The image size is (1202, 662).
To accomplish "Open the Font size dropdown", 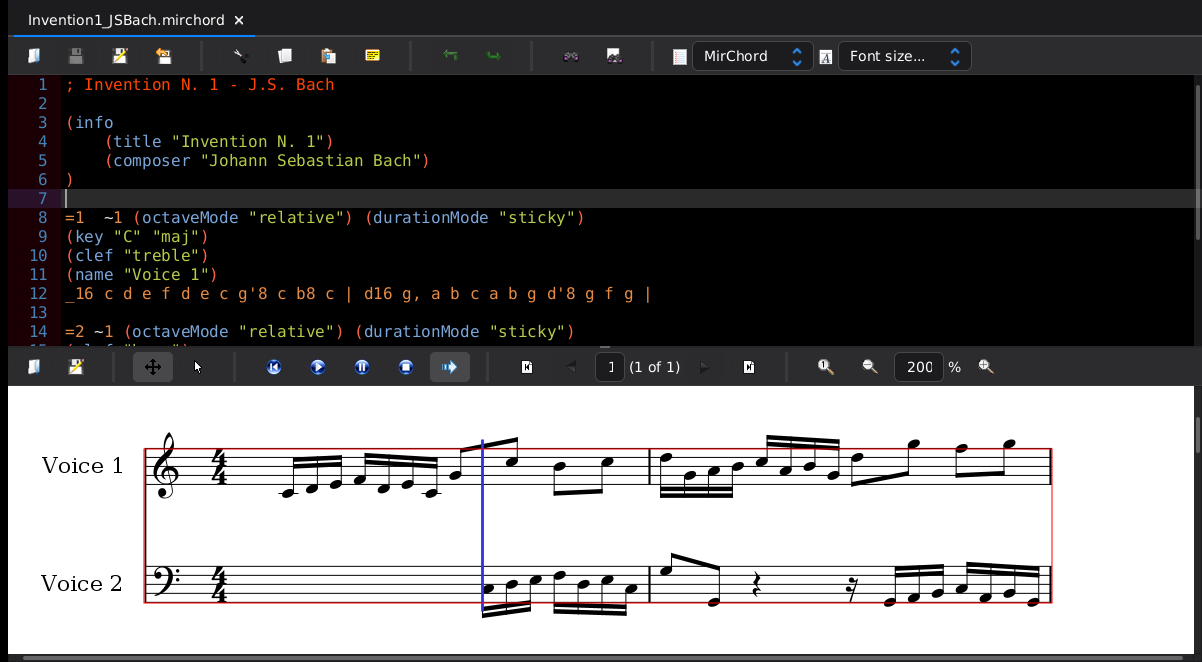I will pos(904,56).
